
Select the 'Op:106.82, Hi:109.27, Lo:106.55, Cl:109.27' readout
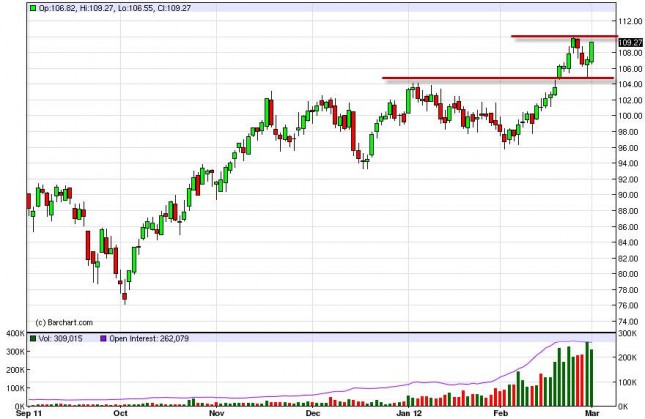(x=115, y=8)
